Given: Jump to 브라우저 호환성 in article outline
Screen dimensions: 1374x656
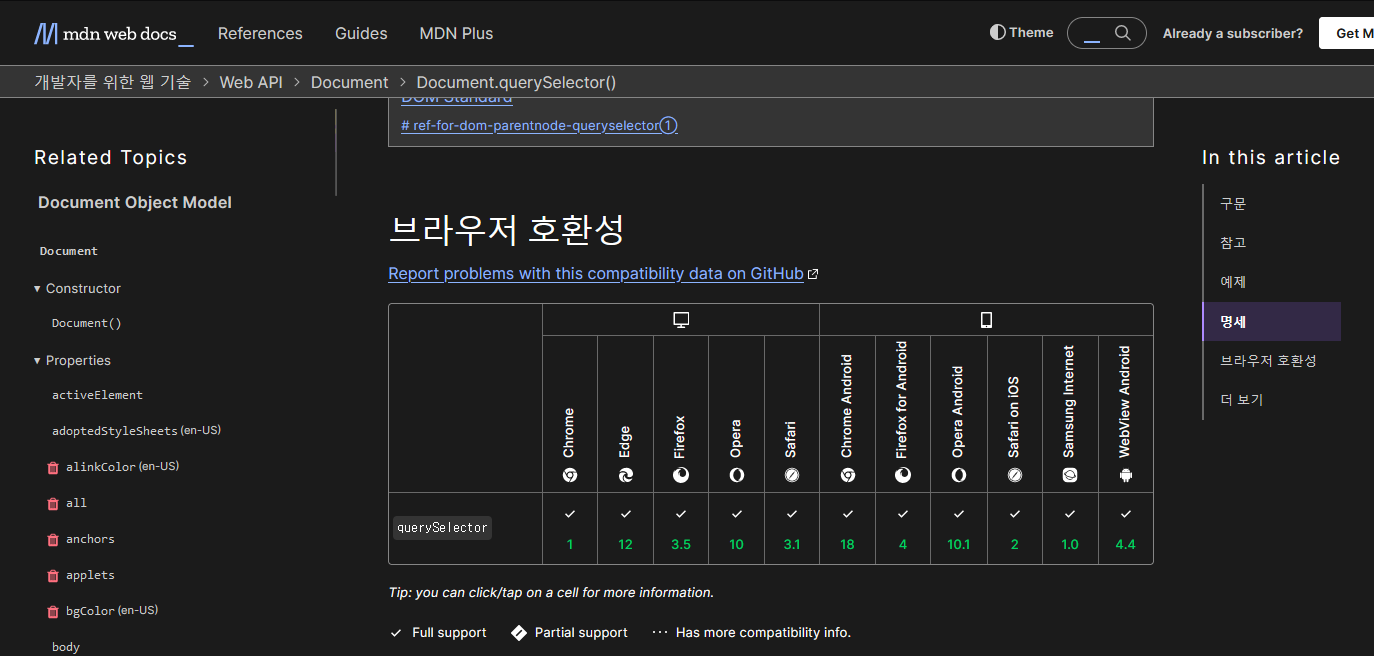Looking at the screenshot, I should [x=1267, y=360].
